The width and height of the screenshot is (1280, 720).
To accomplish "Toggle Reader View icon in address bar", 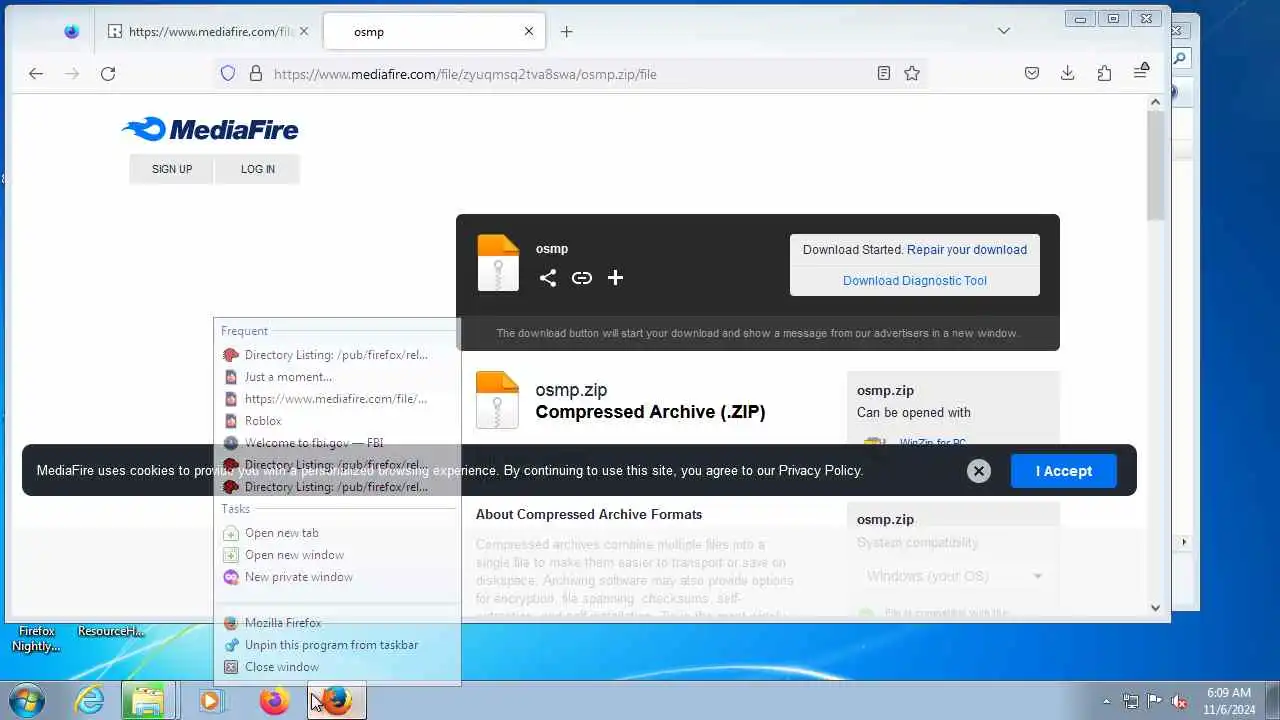I will [884, 73].
